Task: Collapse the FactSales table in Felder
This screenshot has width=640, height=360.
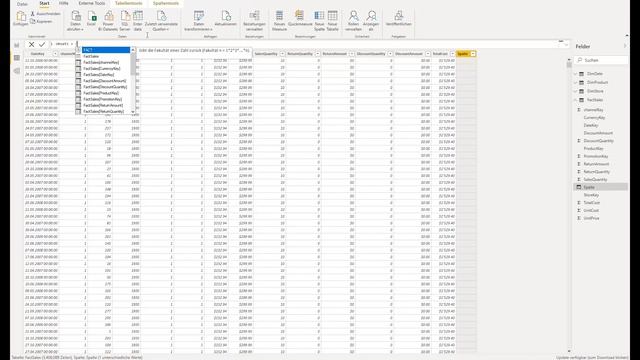Action: click(576, 100)
